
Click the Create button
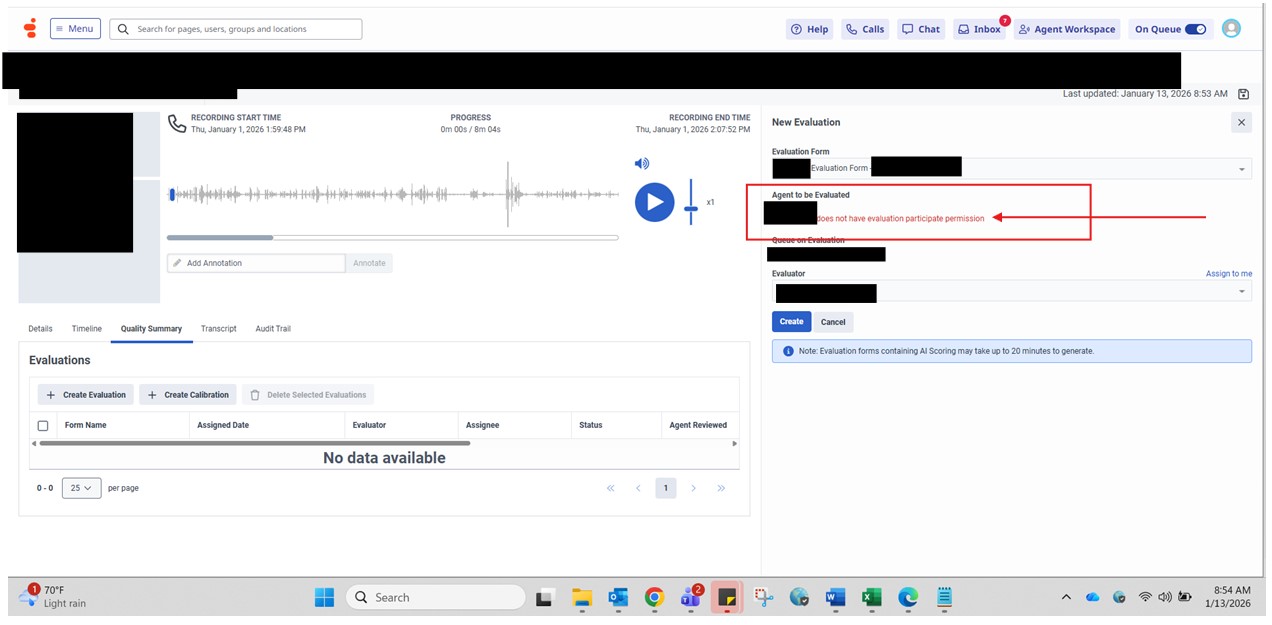pos(791,321)
